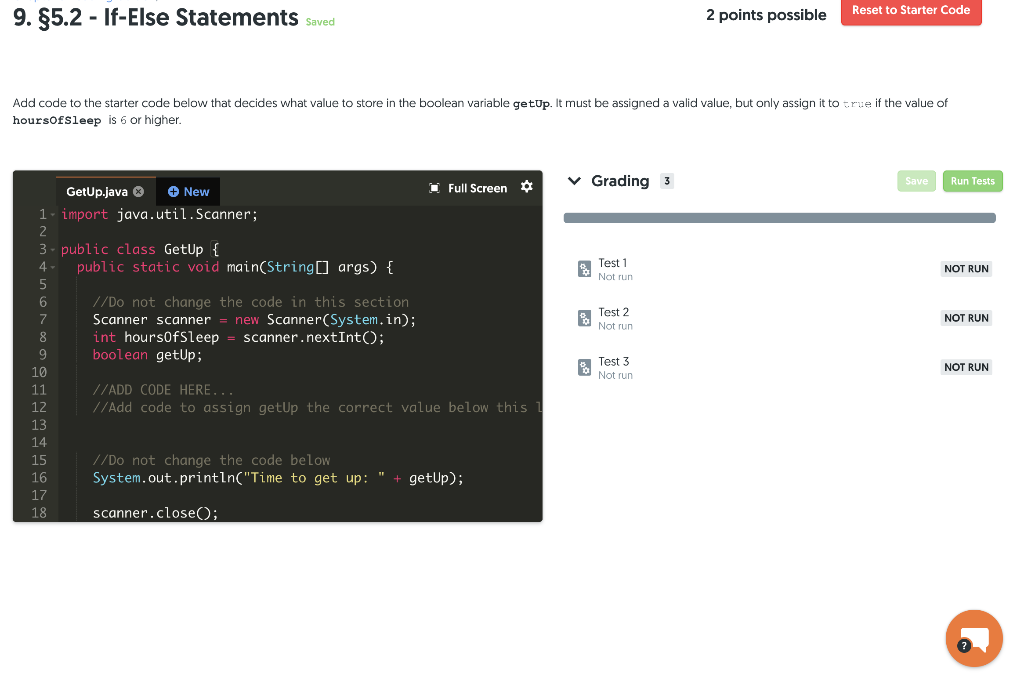Click the plus icon next to New

(x=173, y=191)
